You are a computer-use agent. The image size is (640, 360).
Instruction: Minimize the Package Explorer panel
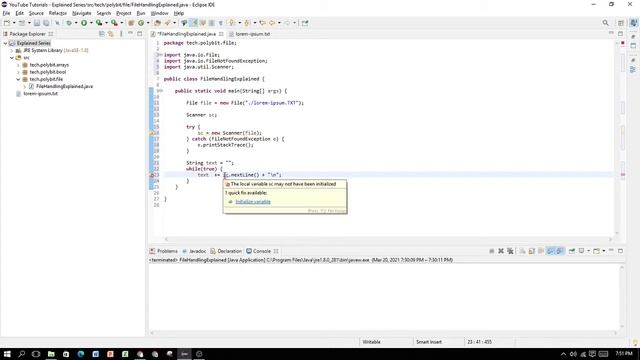[131, 33]
